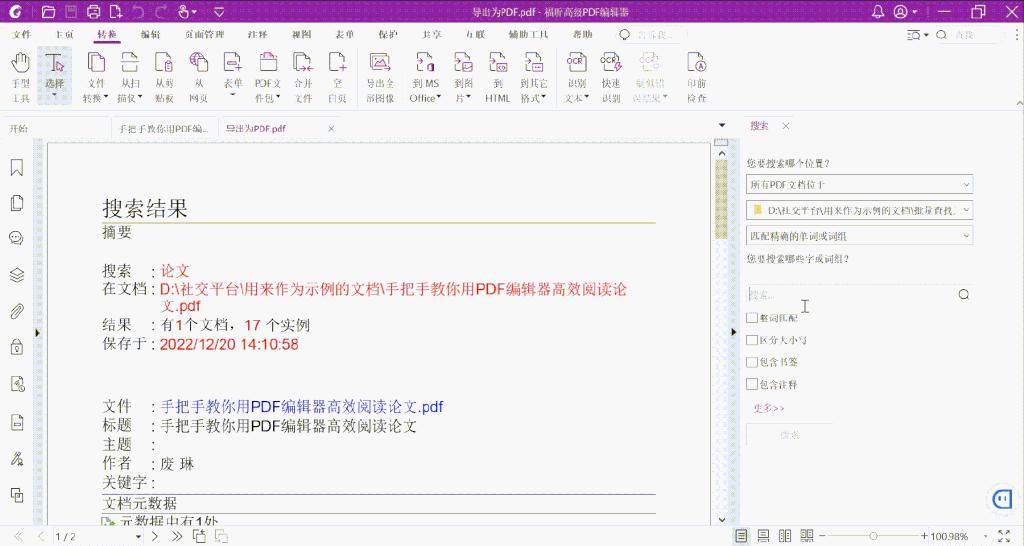Switch to continuous page view in status bar

pos(763,536)
